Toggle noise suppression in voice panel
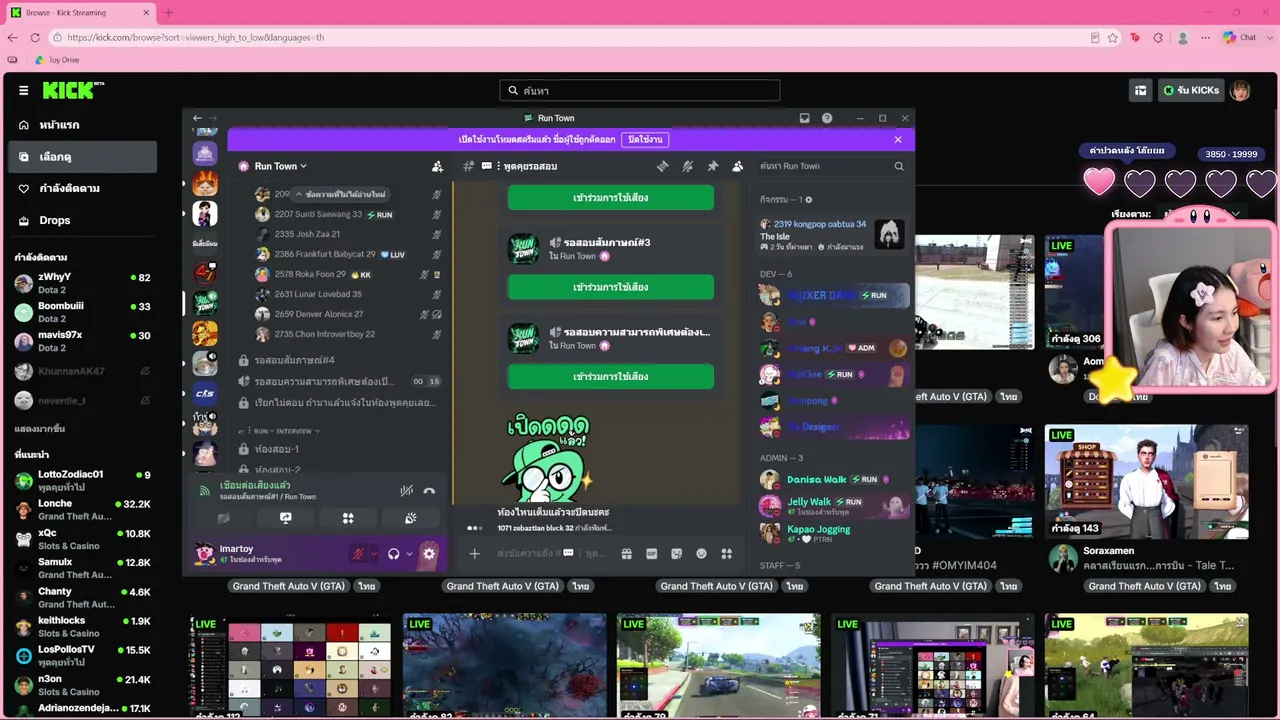Image resolution: width=1280 pixels, height=720 pixels. tap(406, 491)
